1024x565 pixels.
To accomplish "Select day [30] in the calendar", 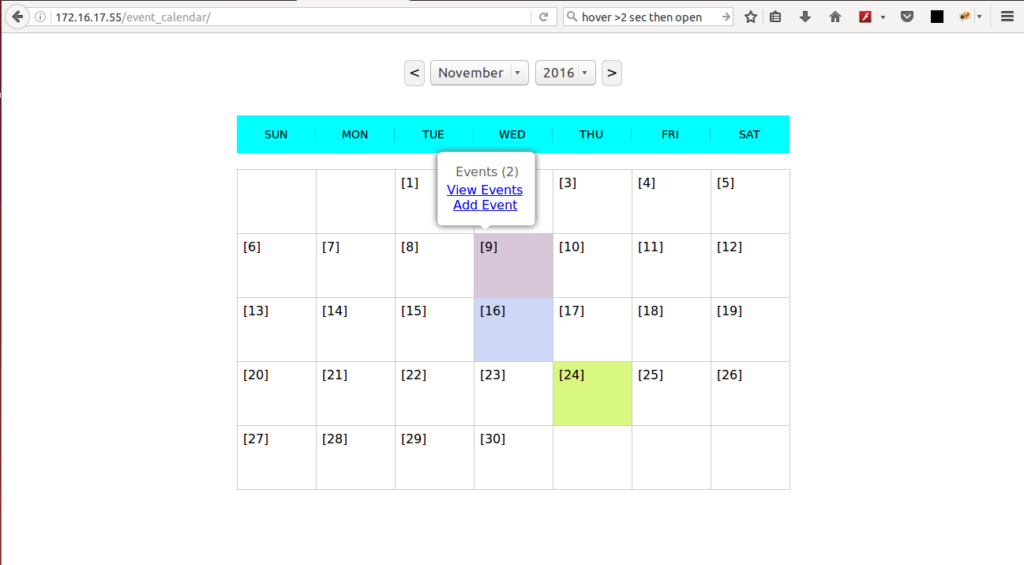I will (513, 457).
